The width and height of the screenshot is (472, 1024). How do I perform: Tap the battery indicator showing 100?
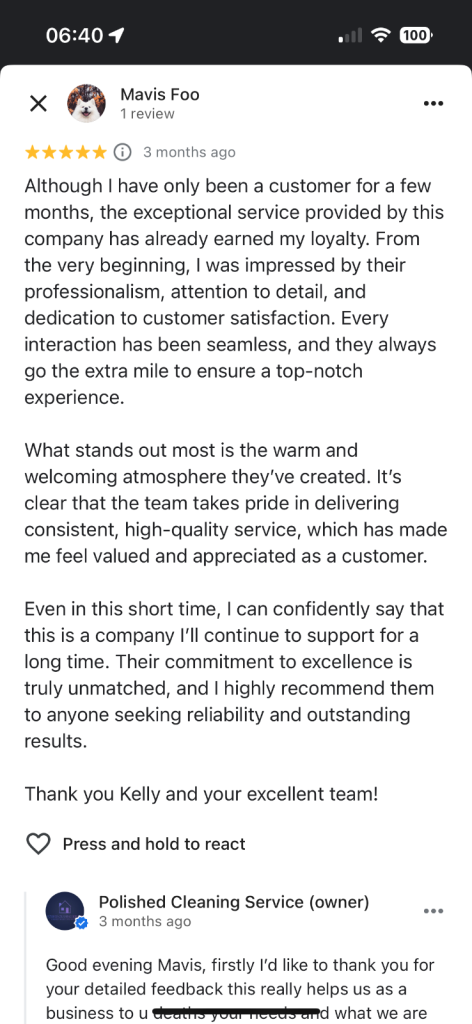coord(415,35)
